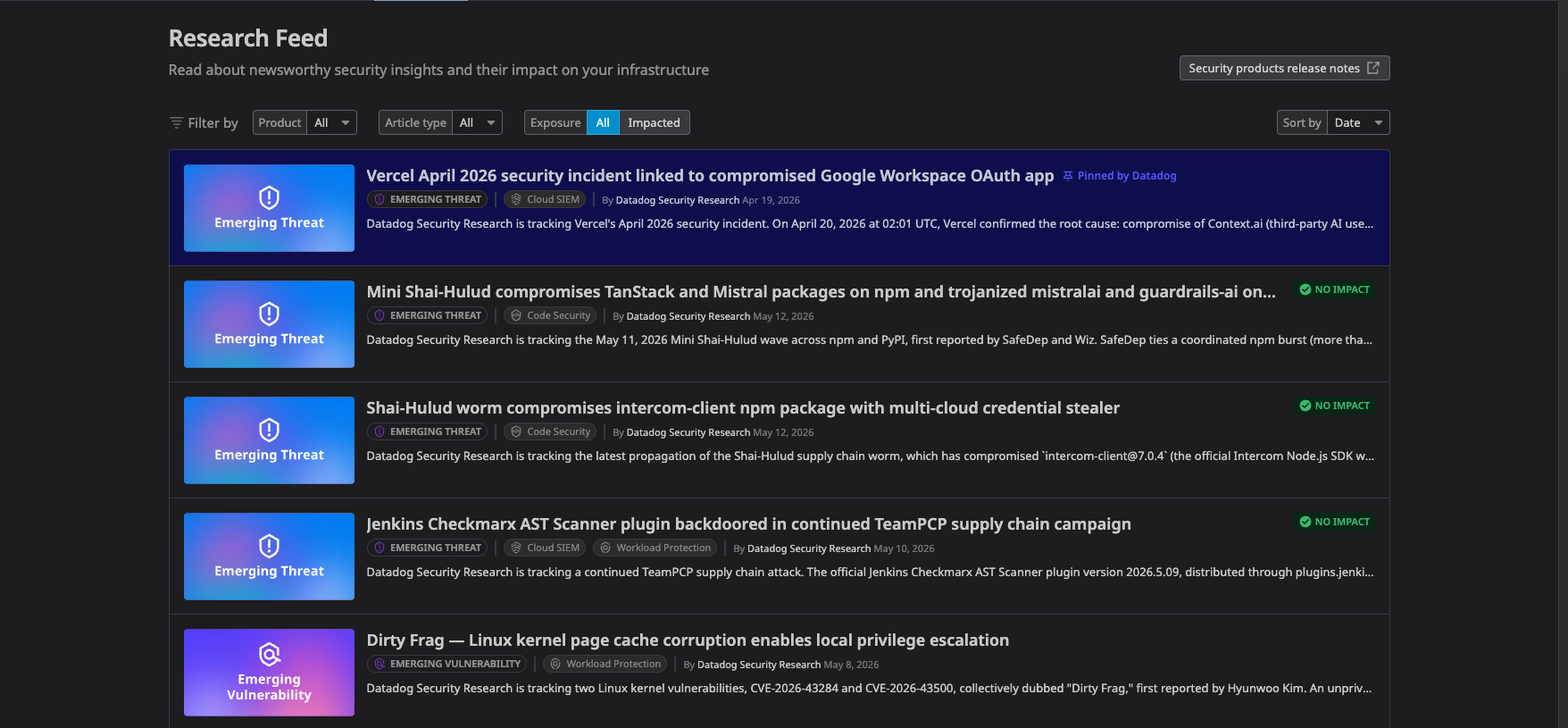Click the Apr 19, 2026 date text
The height and width of the screenshot is (728, 1568).
click(771, 200)
